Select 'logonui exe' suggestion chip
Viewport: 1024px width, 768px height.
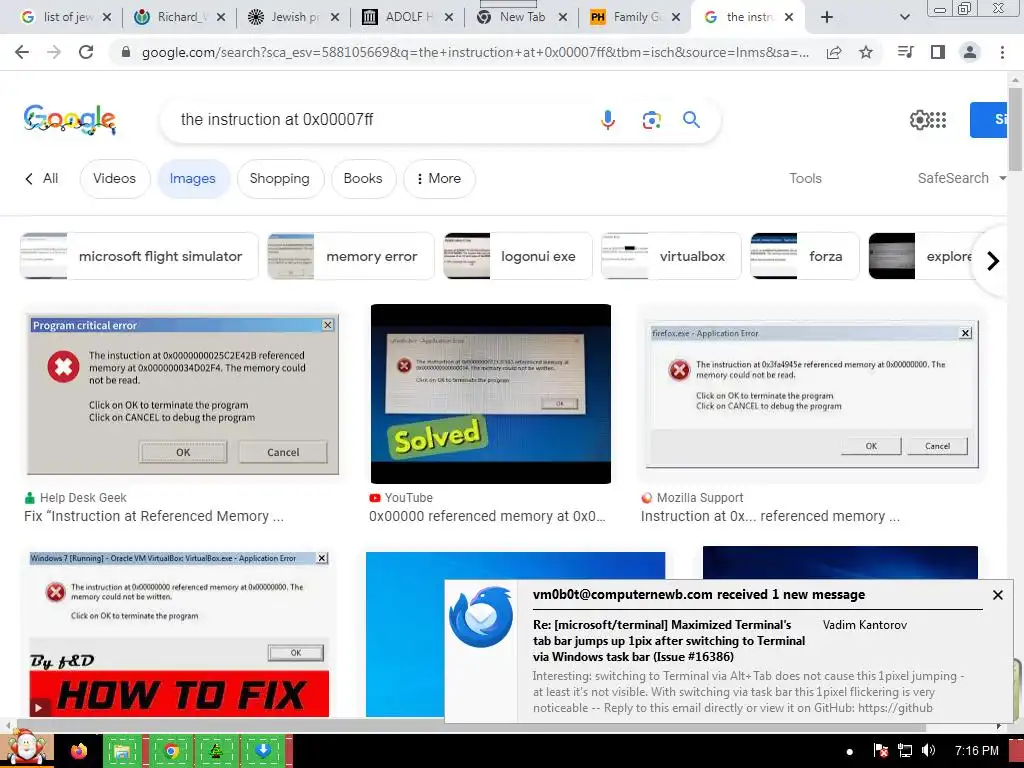(x=517, y=256)
